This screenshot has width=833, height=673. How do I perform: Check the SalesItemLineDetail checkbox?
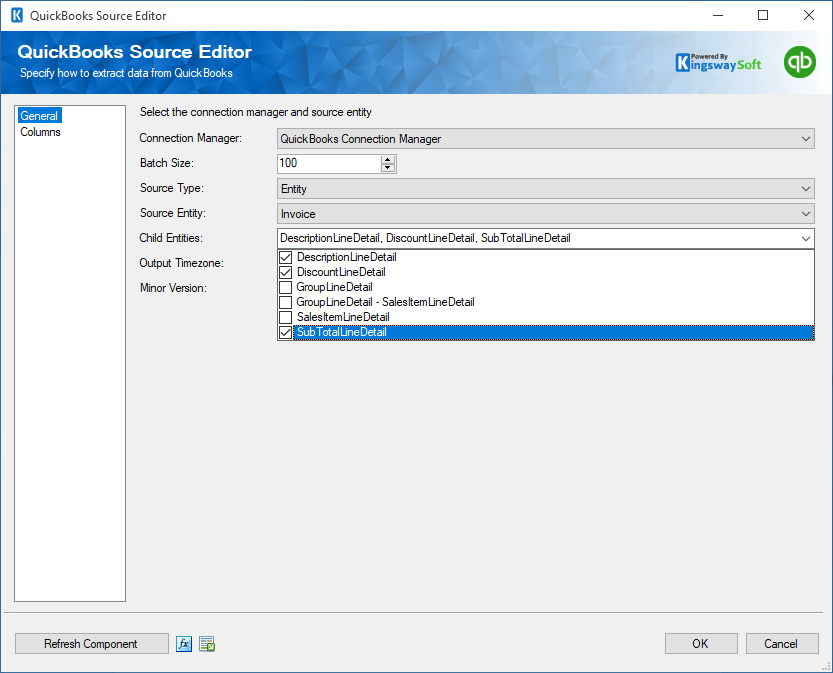[286, 317]
